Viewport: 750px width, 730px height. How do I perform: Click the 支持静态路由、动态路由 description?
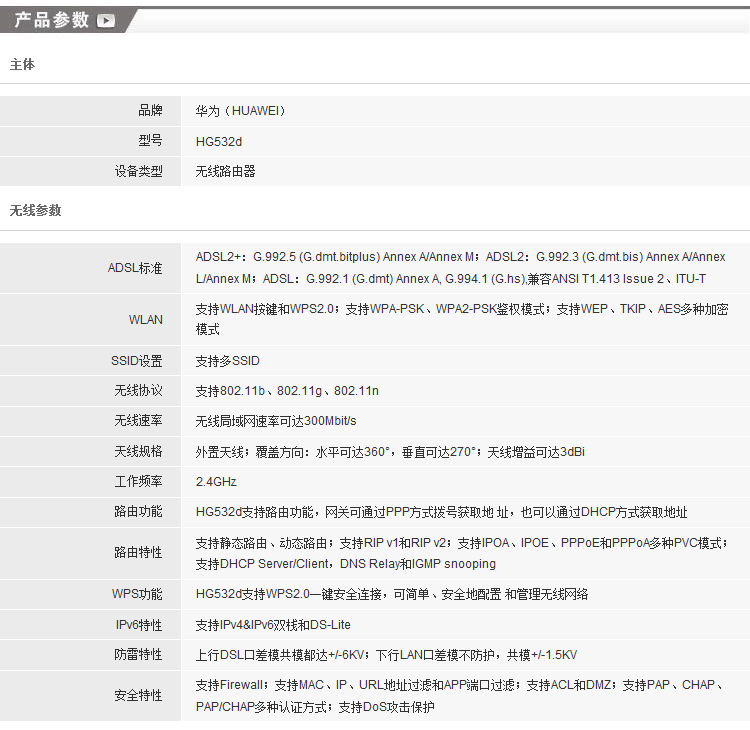point(462,553)
